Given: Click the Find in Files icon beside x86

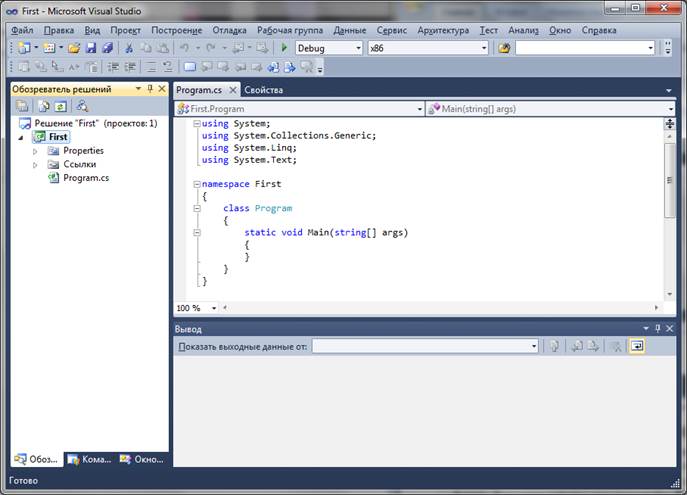Looking at the screenshot, I should pyautogui.click(x=504, y=48).
